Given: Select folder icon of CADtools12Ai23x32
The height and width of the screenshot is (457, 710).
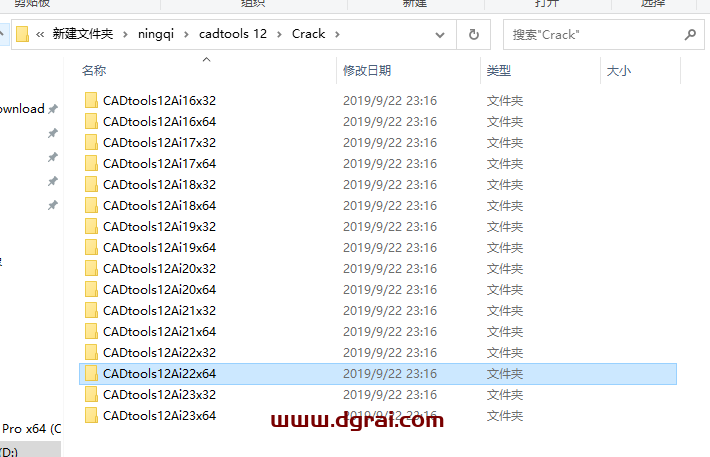Looking at the screenshot, I should click(91, 394).
